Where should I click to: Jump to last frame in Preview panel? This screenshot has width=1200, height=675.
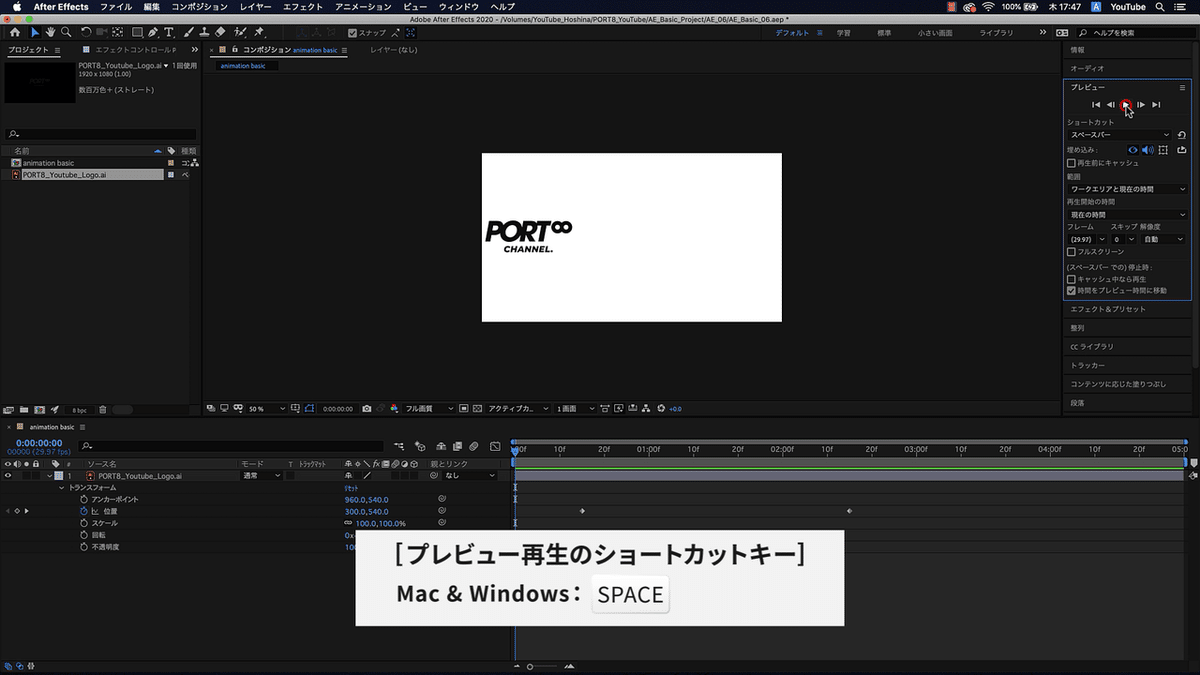(1156, 104)
